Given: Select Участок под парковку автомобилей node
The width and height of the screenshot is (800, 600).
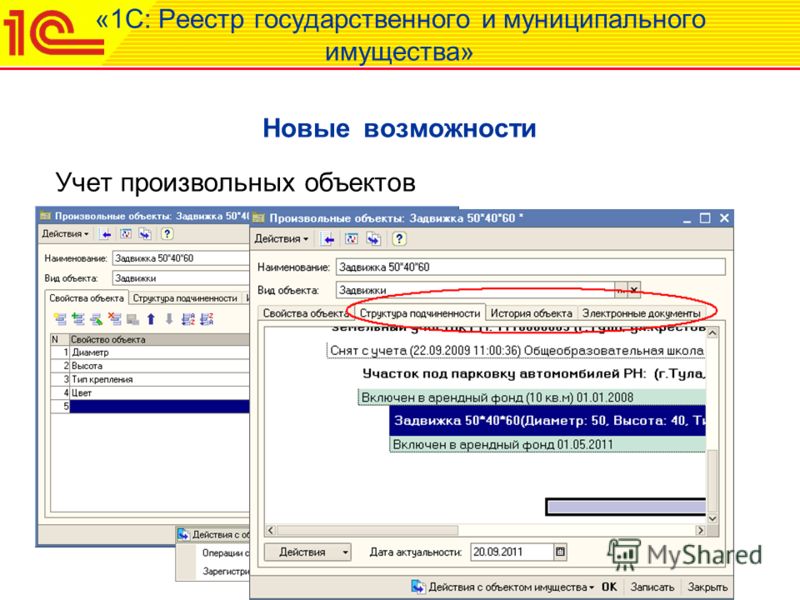Looking at the screenshot, I should 534,373.
